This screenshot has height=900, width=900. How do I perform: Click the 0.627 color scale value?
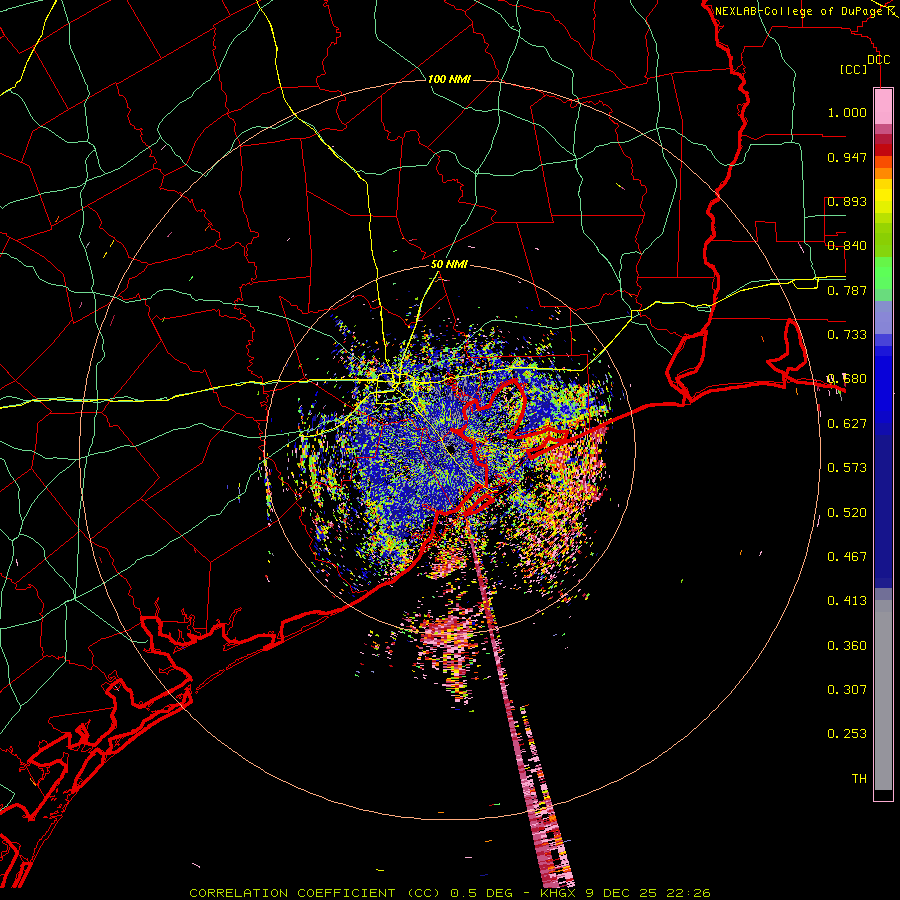point(847,424)
